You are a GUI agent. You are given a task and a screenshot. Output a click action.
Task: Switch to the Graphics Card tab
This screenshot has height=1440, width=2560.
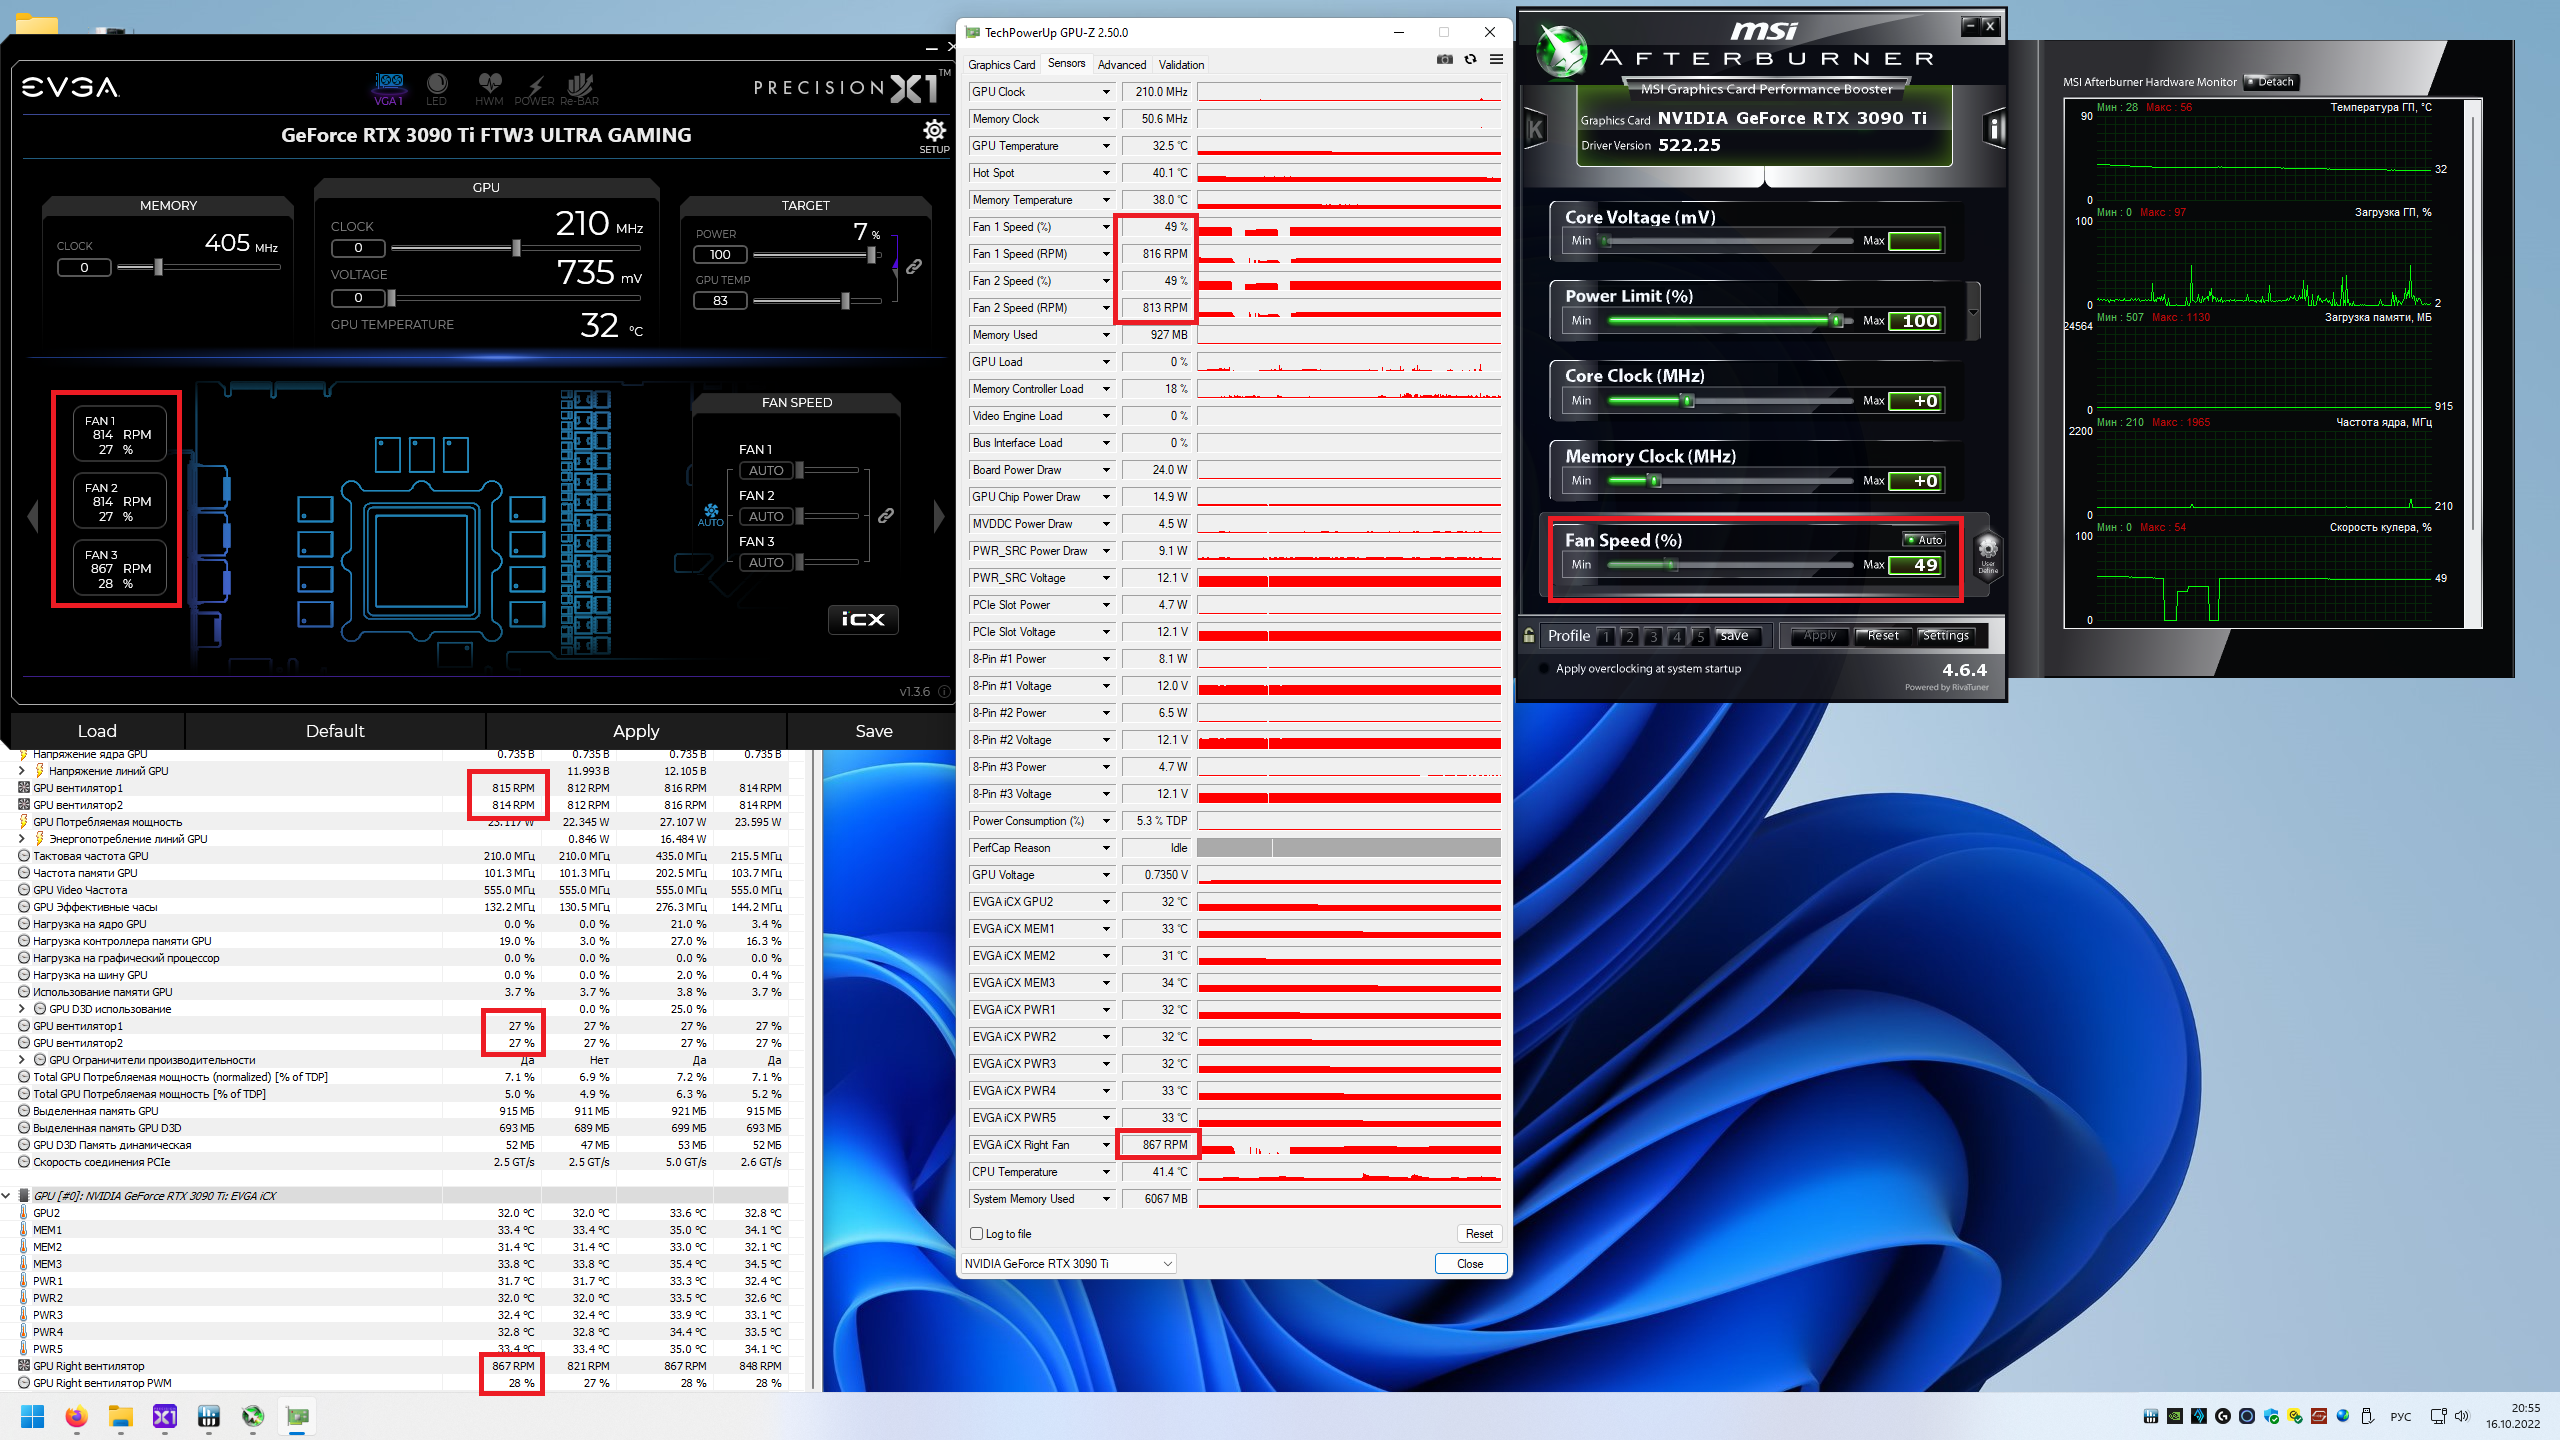1001,65
